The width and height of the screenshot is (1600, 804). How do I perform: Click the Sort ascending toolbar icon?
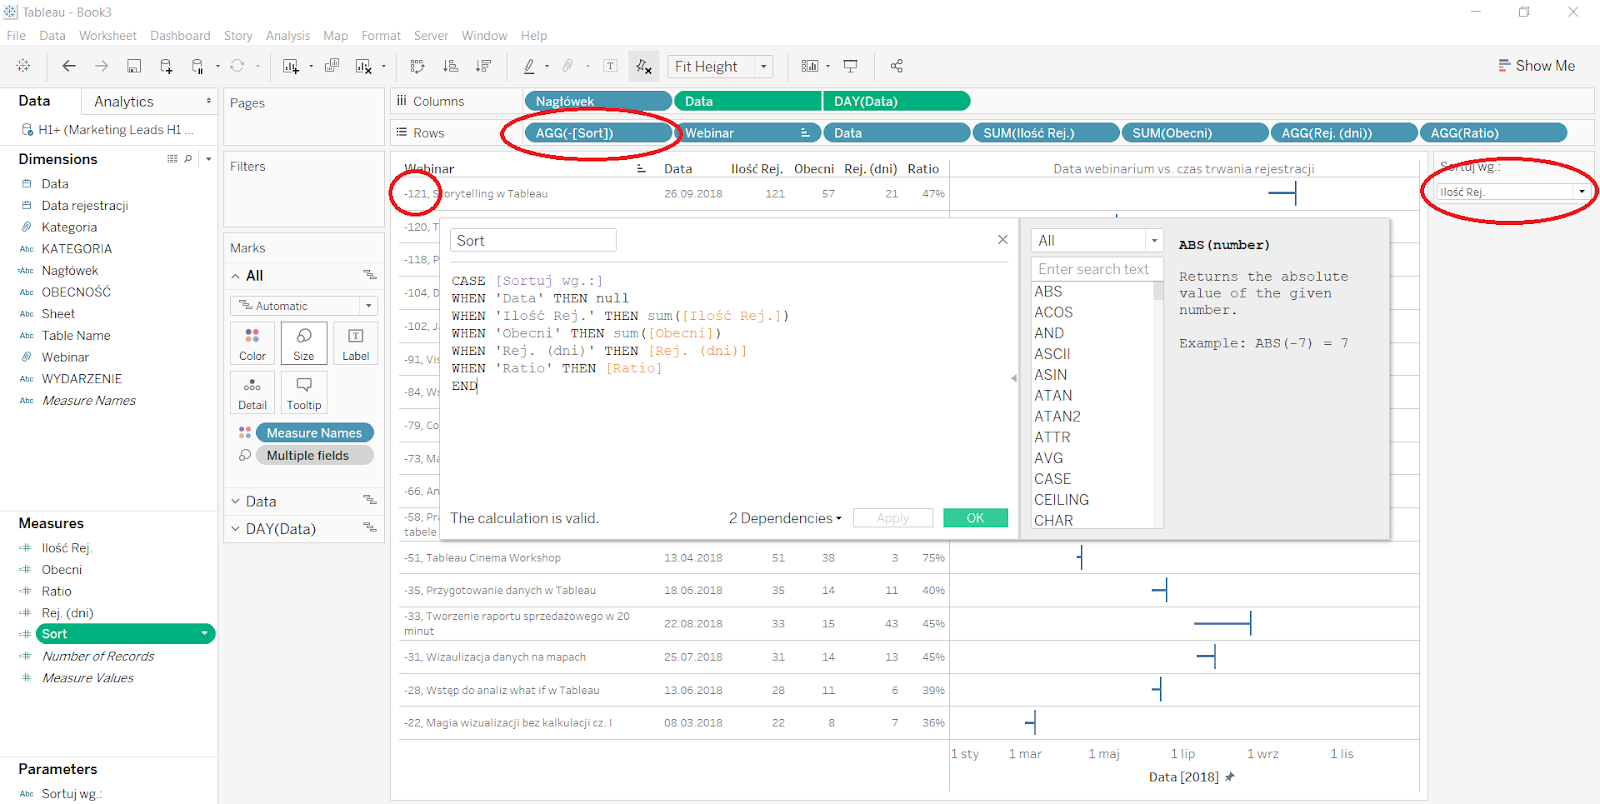451,66
